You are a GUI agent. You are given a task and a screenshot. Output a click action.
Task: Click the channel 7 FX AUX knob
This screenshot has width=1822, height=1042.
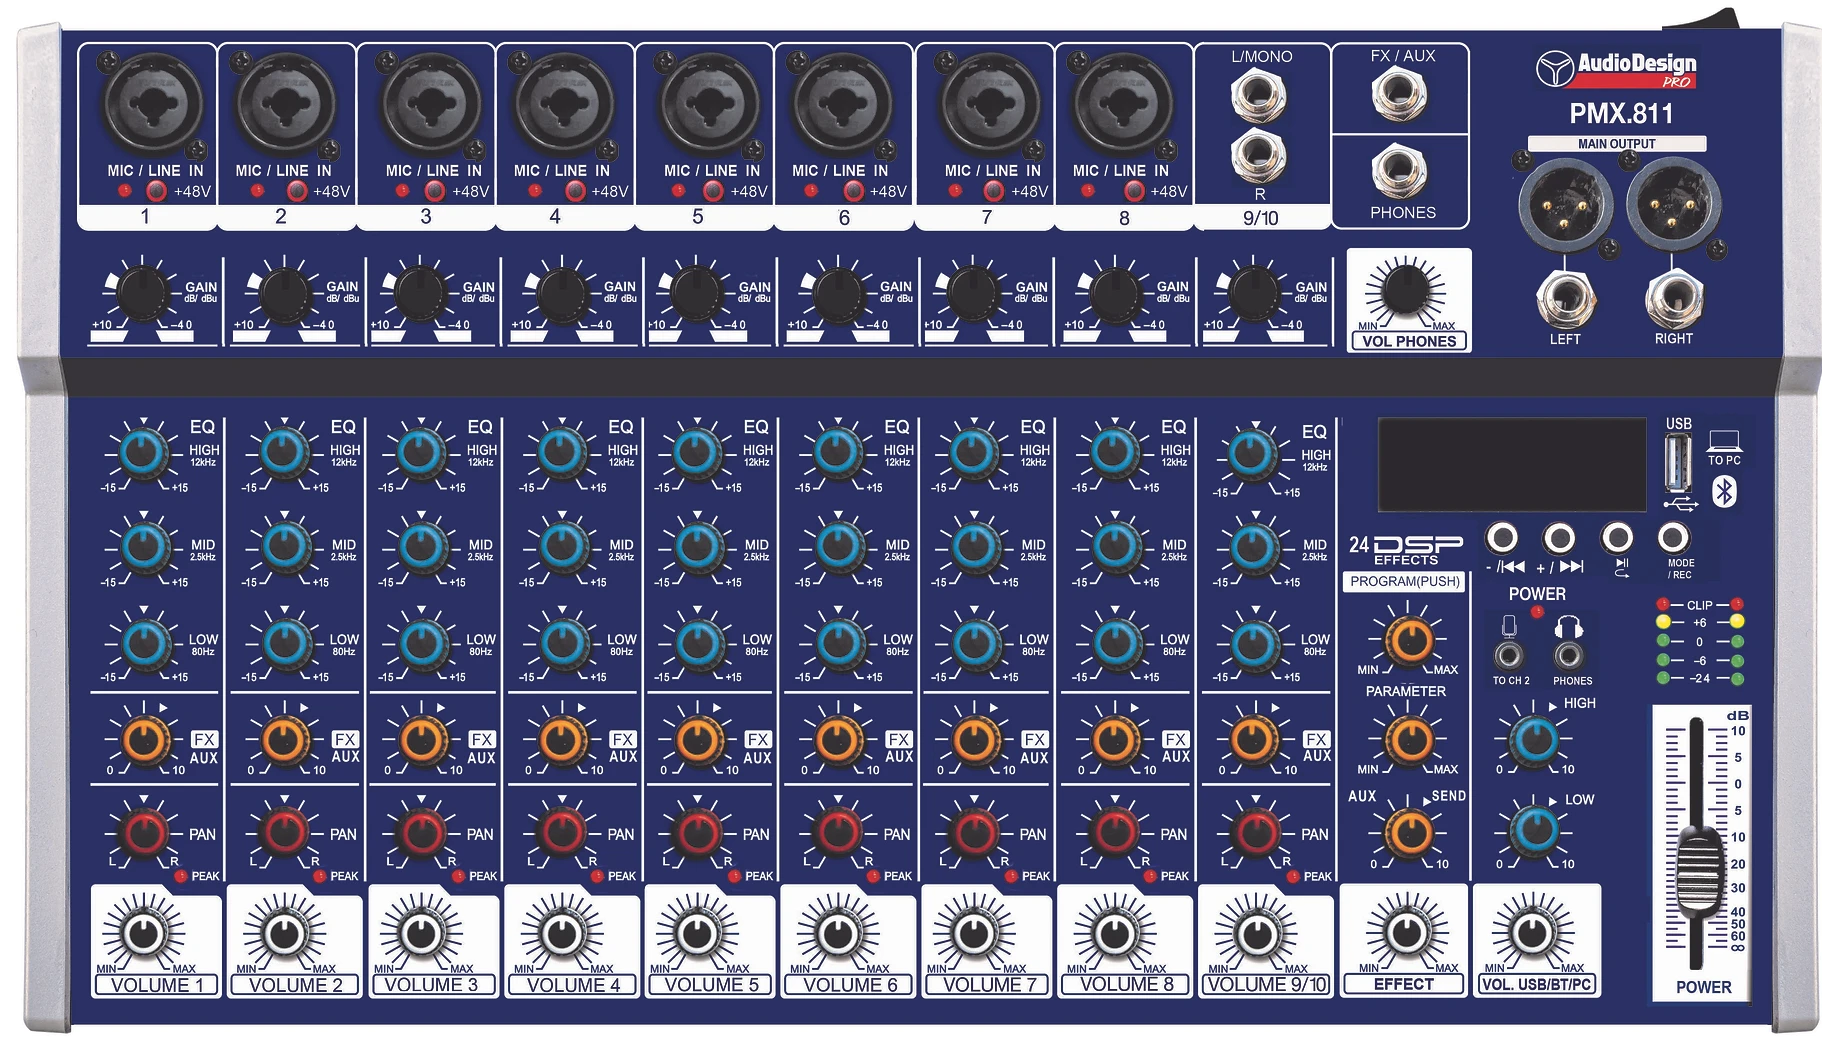coord(975,740)
